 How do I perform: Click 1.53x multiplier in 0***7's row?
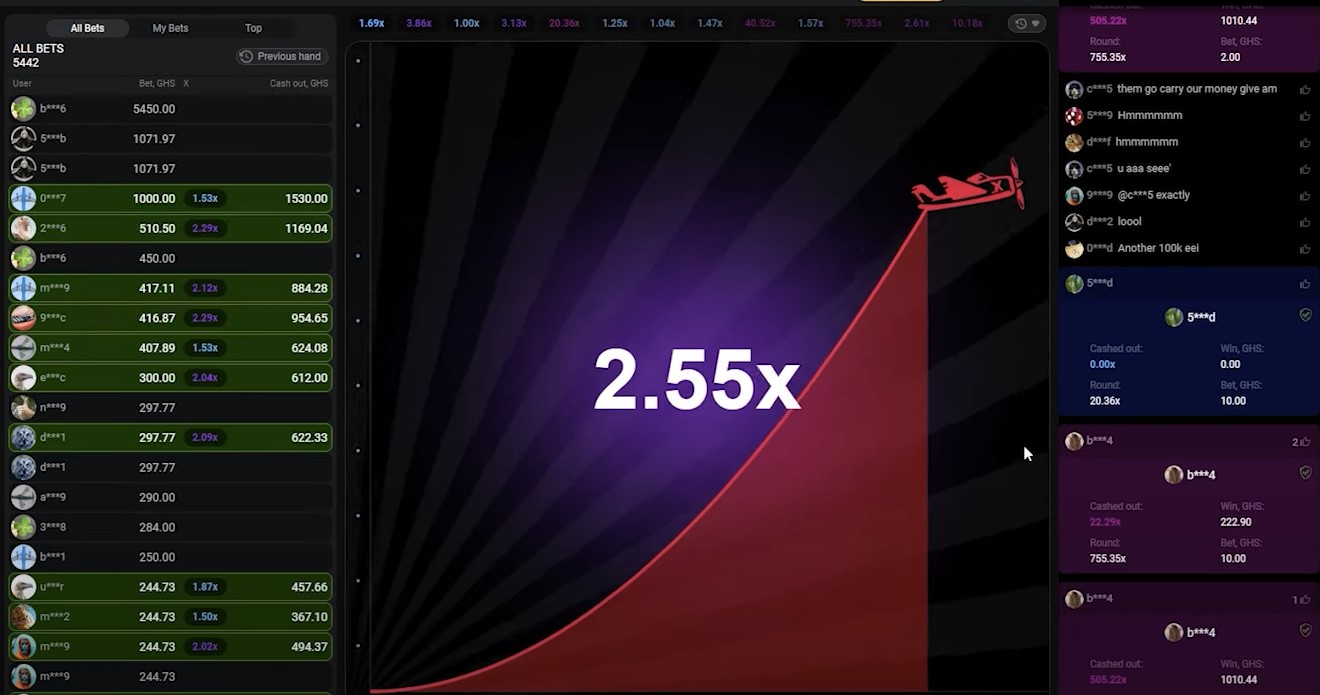[205, 199]
